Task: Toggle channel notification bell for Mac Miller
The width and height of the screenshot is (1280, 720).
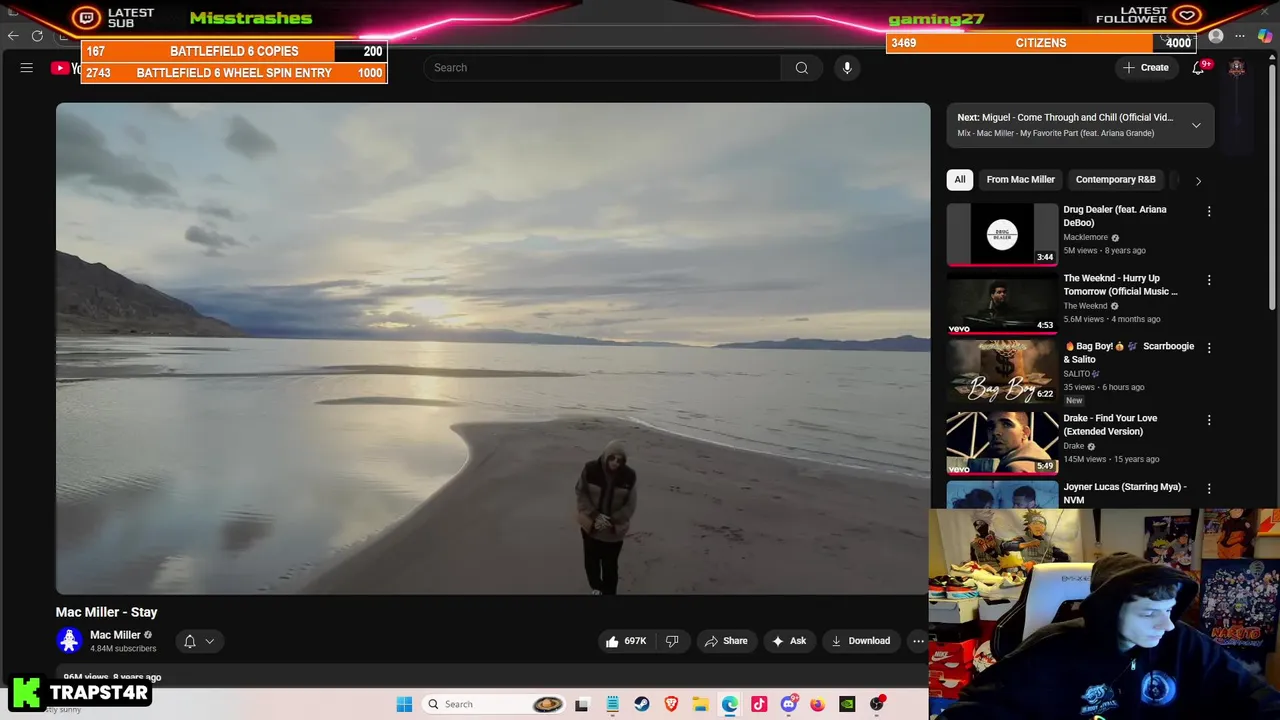Action: (x=190, y=641)
